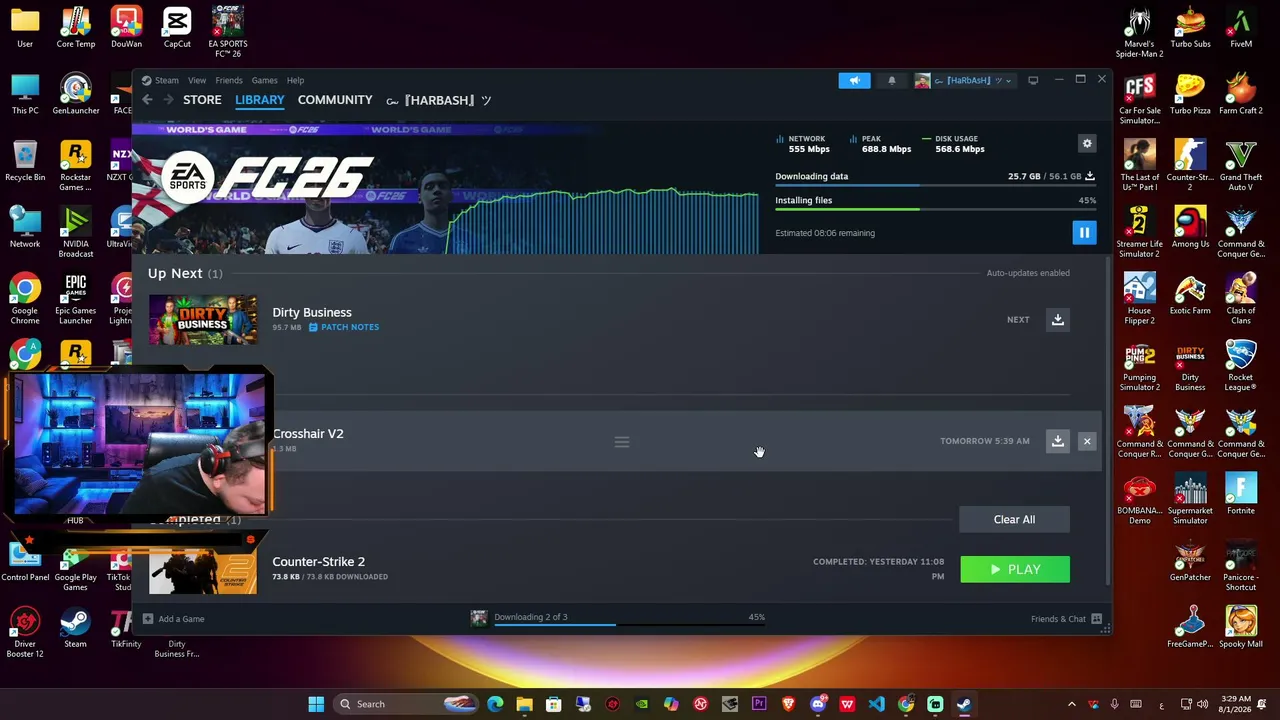Select the Rocket League desktop icon
This screenshot has width=1280, height=720.
pos(1241,365)
